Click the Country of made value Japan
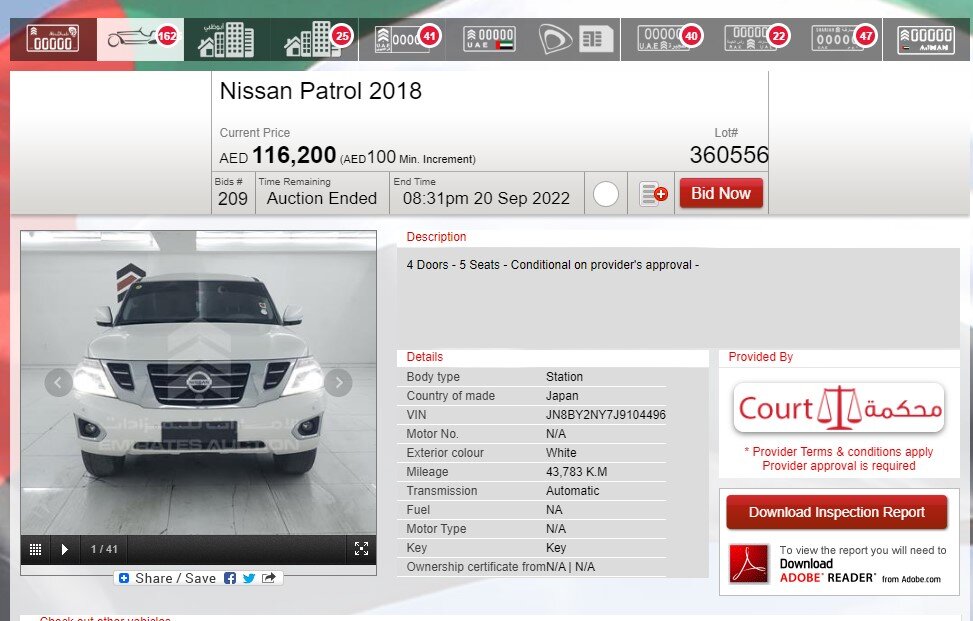The width and height of the screenshot is (973, 621). click(x=562, y=396)
